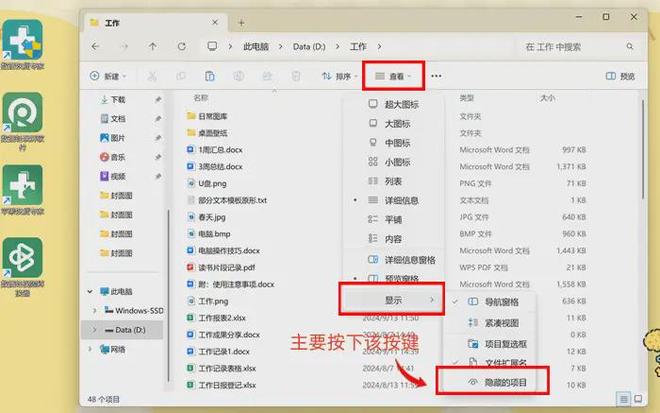Open desktop shortcut with cross and blue-yellow squares
Image resolution: width=660 pixels, height=413 pixels.
point(23,40)
